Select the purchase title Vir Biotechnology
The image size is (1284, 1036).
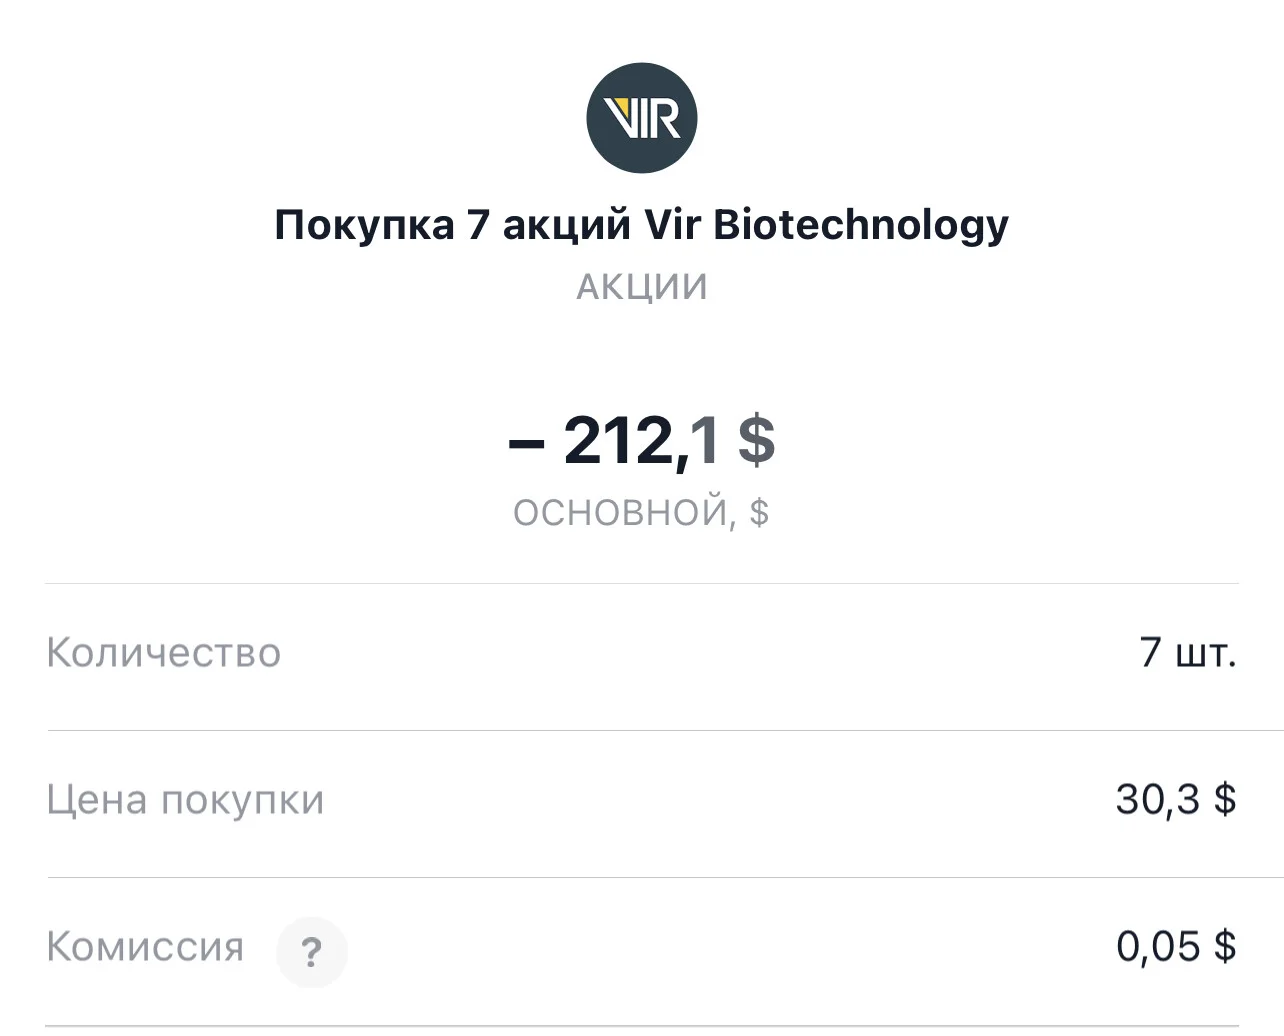(641, 226)
